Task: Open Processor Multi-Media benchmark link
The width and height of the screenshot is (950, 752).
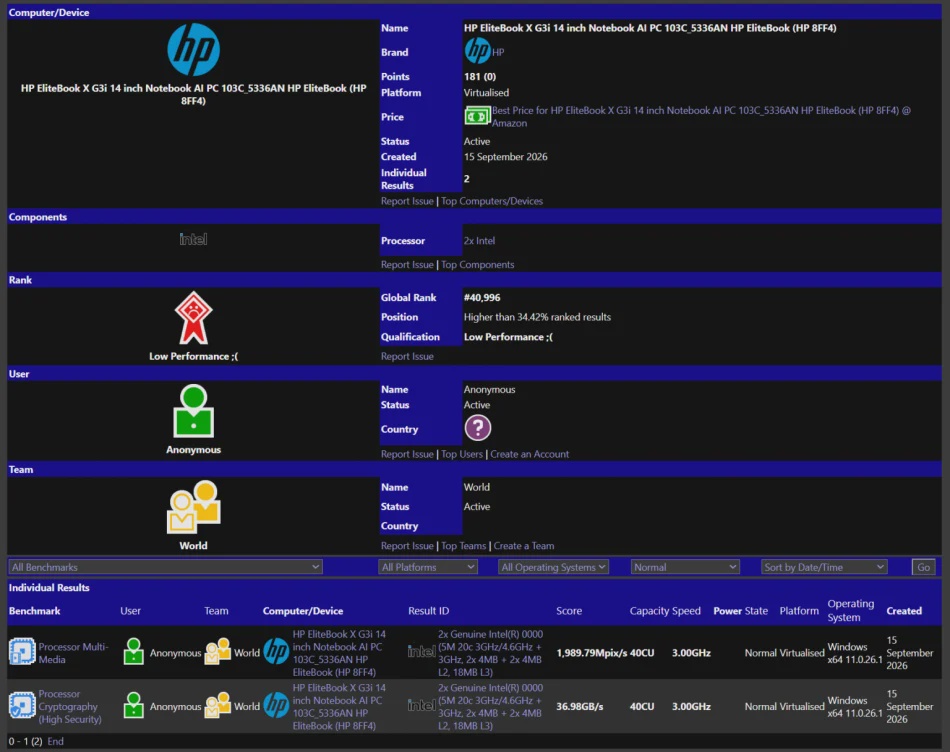Action: [73, 653]
